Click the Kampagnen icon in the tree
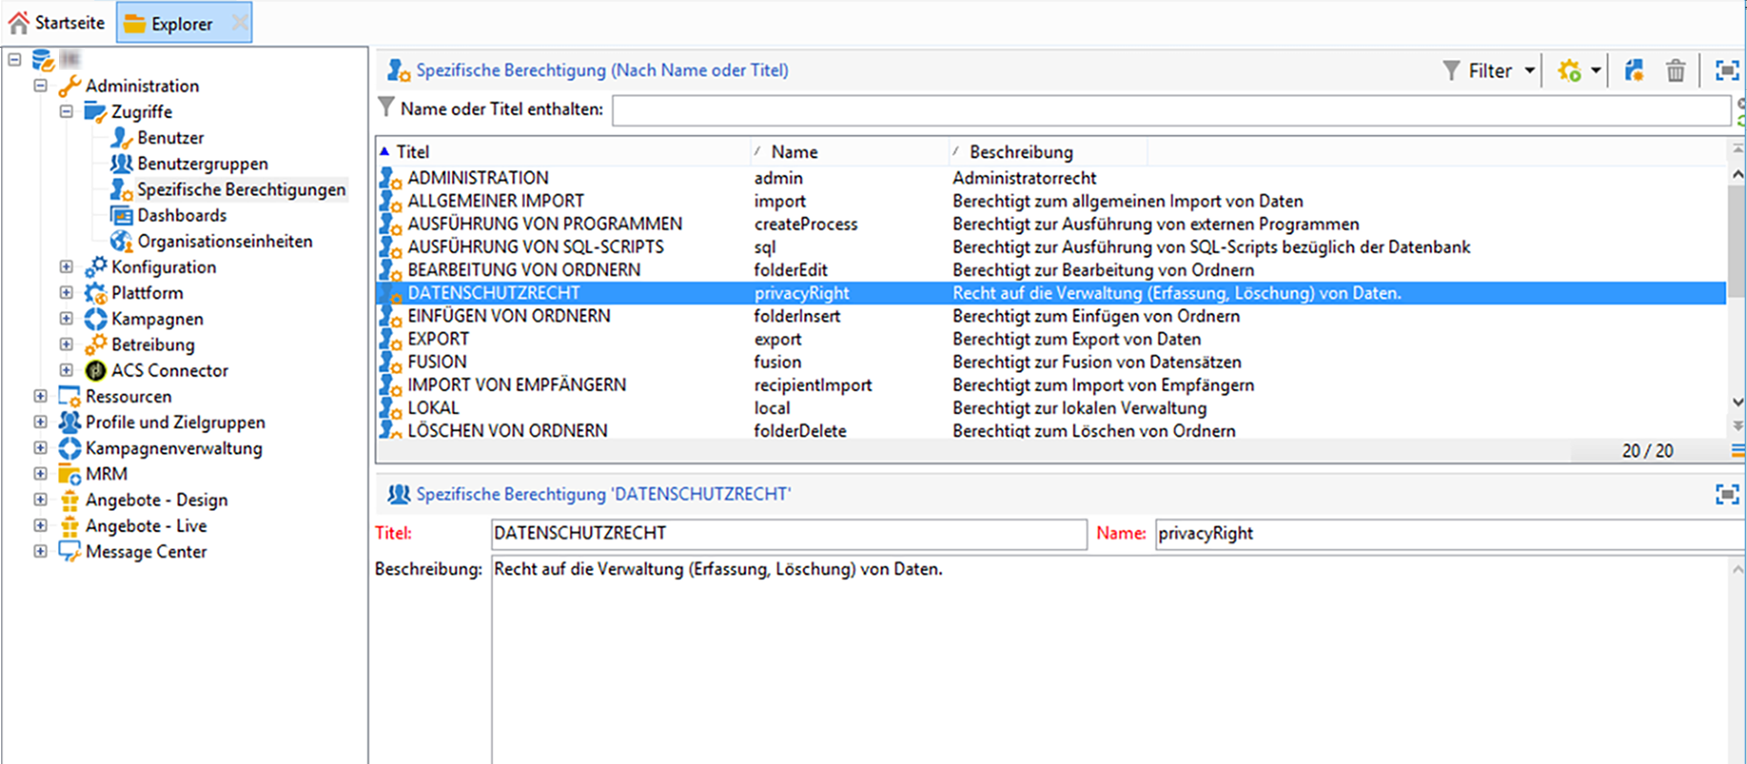Viewport: 1747px width, 764px height. point(95,319)
